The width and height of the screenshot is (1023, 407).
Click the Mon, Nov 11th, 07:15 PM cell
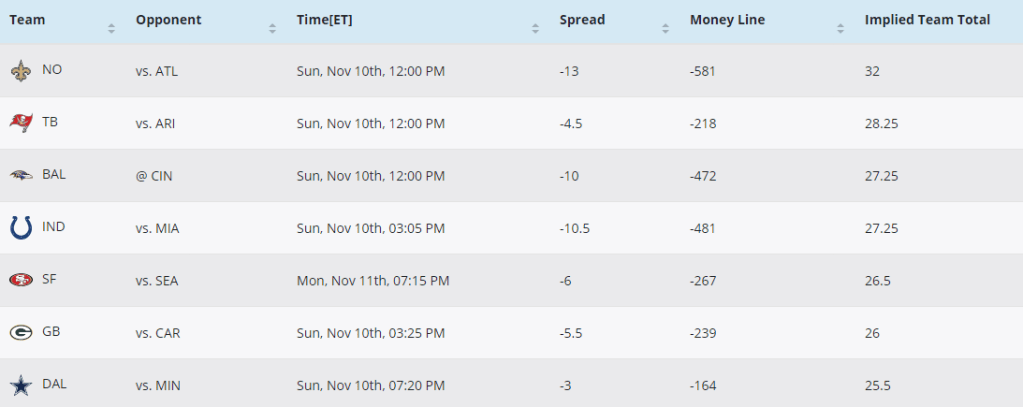(x=373, y=280)
